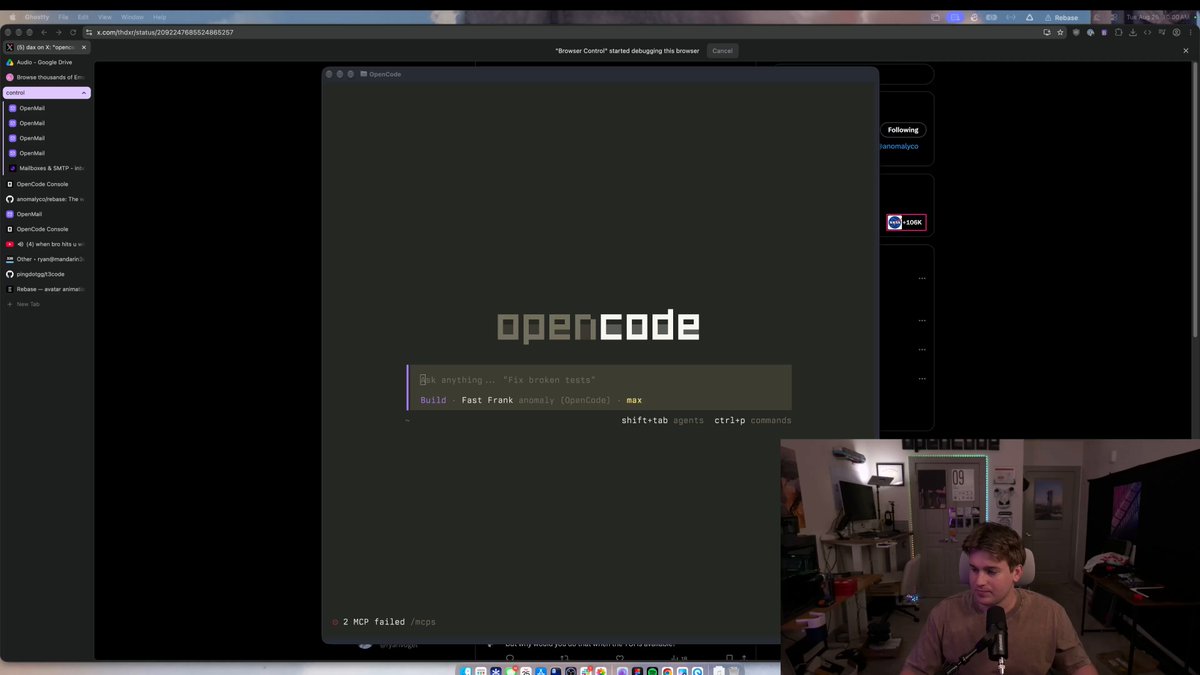
Task: Open the browser downloads icon
Action: [1133, 32]
